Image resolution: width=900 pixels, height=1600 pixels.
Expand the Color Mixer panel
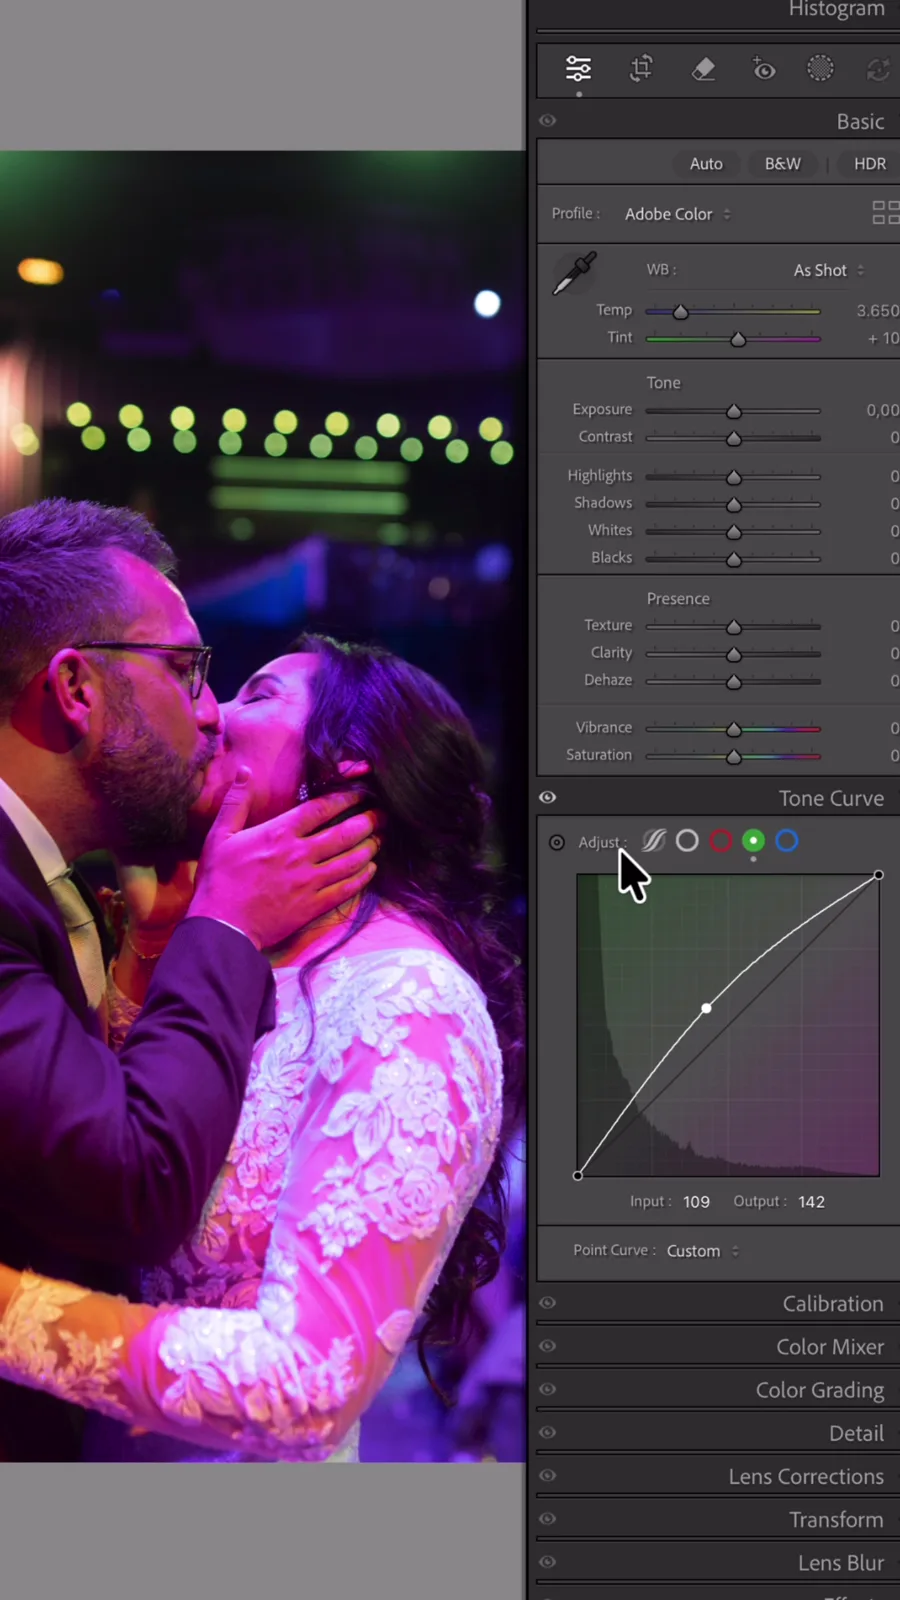(x=830, y=1347)
